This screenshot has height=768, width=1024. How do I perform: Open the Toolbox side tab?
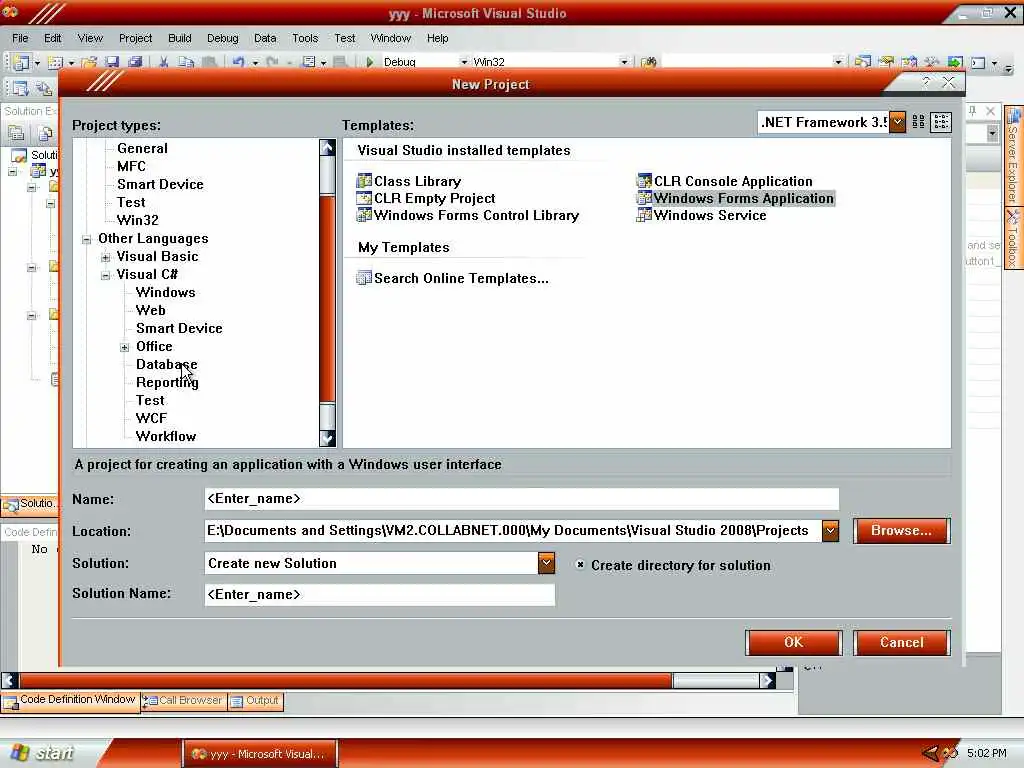pos(1013,238)
